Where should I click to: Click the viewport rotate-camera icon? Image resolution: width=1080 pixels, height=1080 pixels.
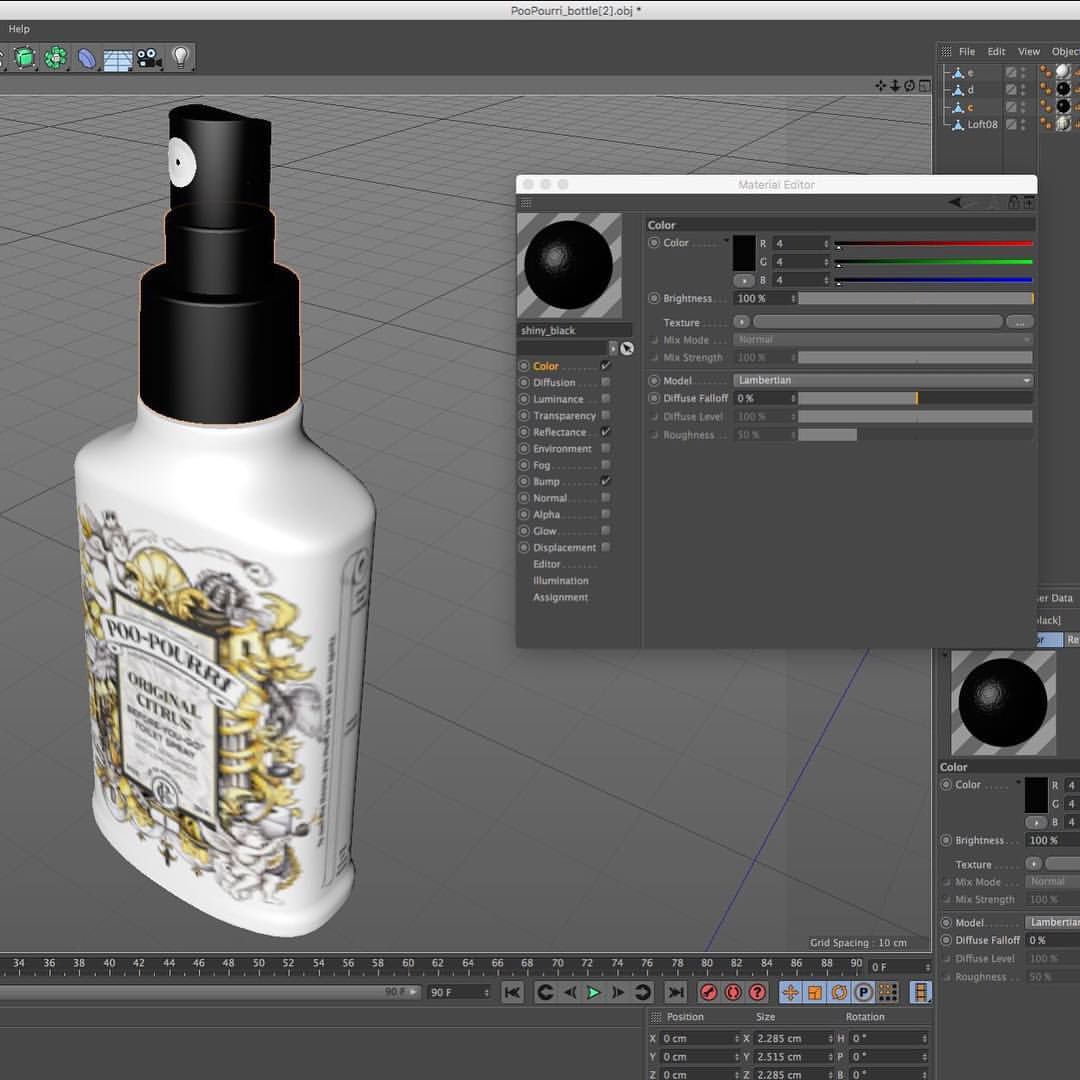point(909,85)
